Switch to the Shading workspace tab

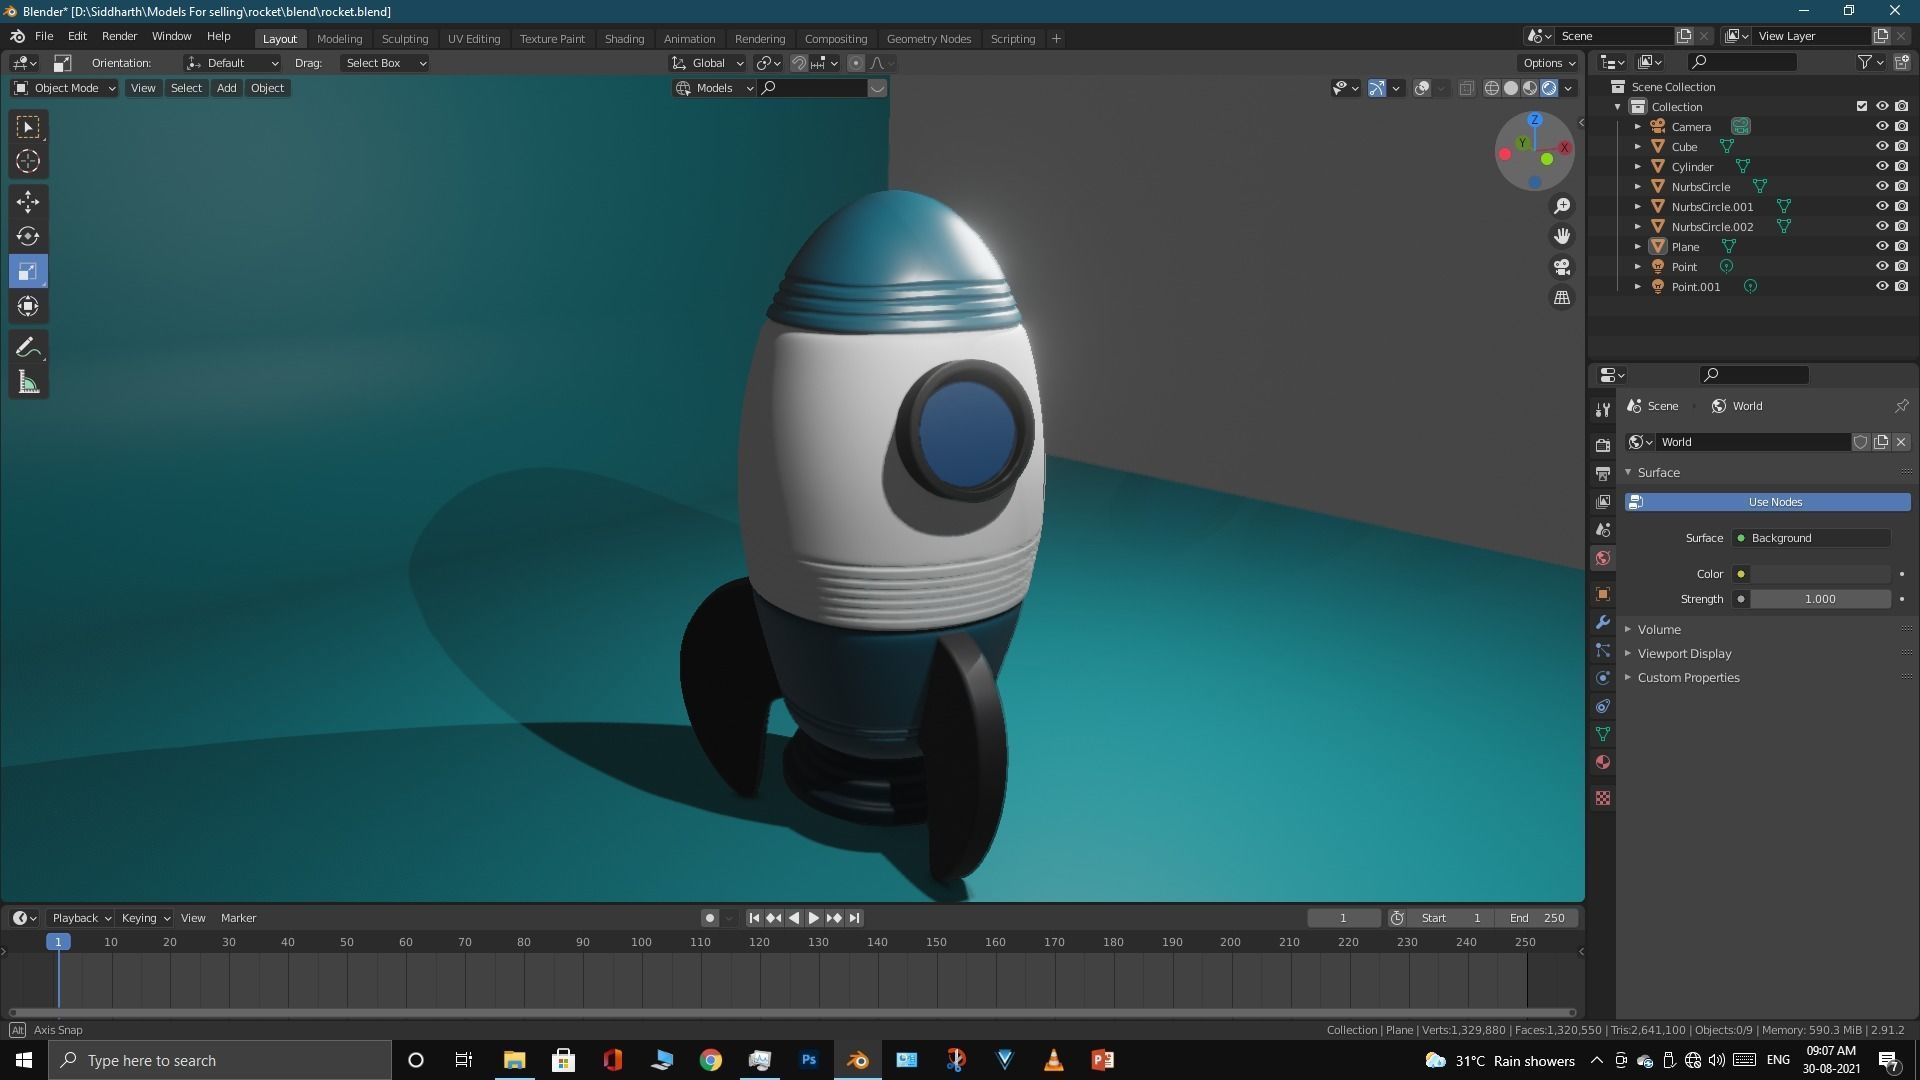click(x=624, y=38)
